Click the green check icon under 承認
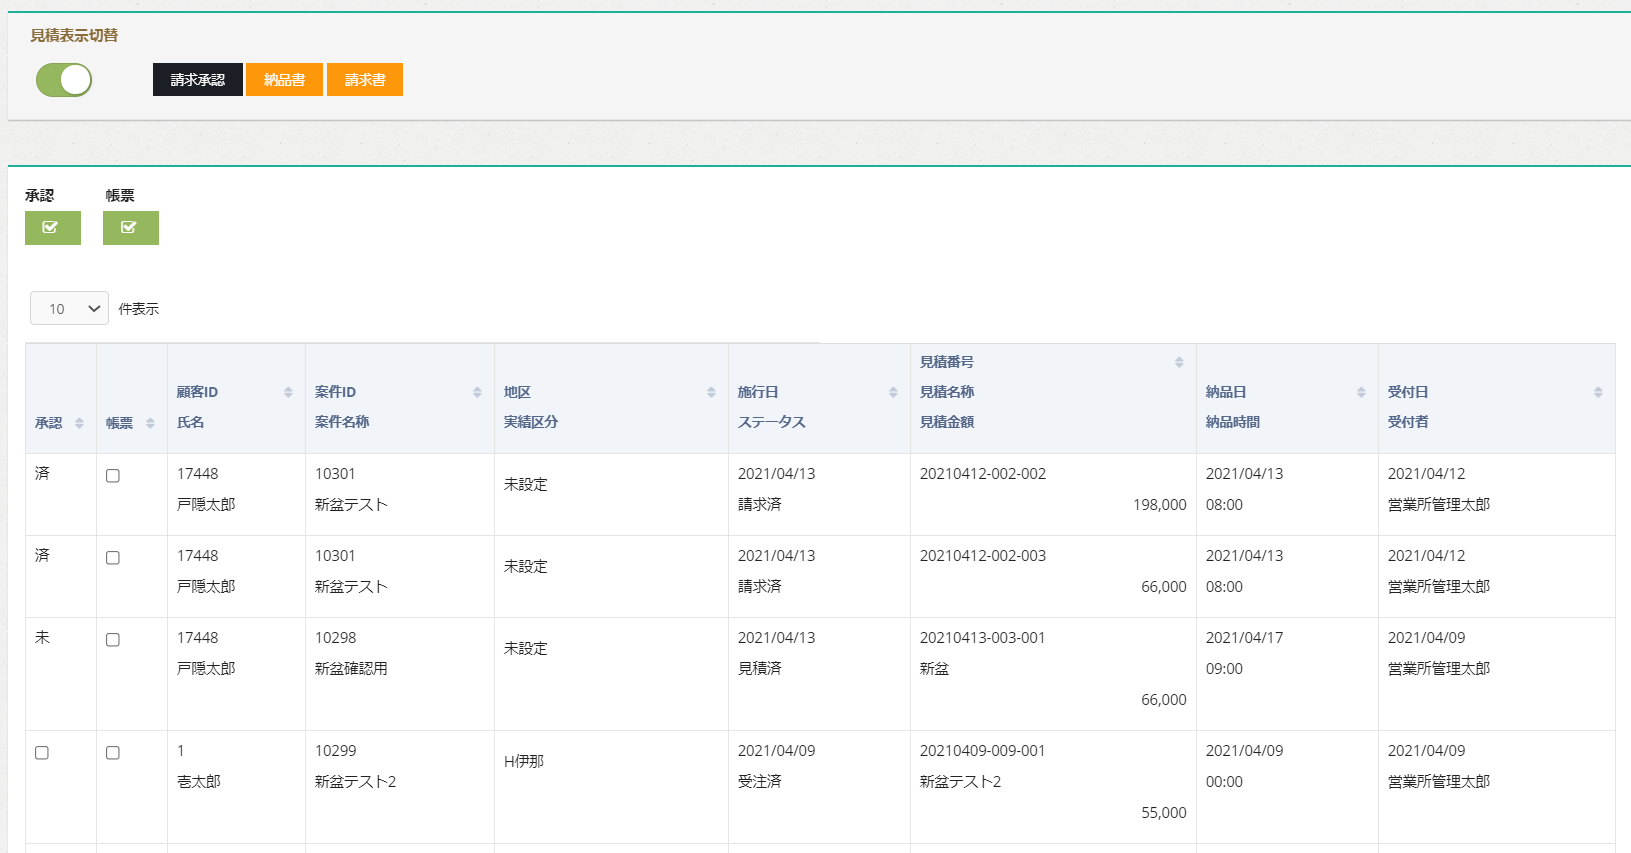The height and width of the screenshot is (853, 1631). coord(52,228)
